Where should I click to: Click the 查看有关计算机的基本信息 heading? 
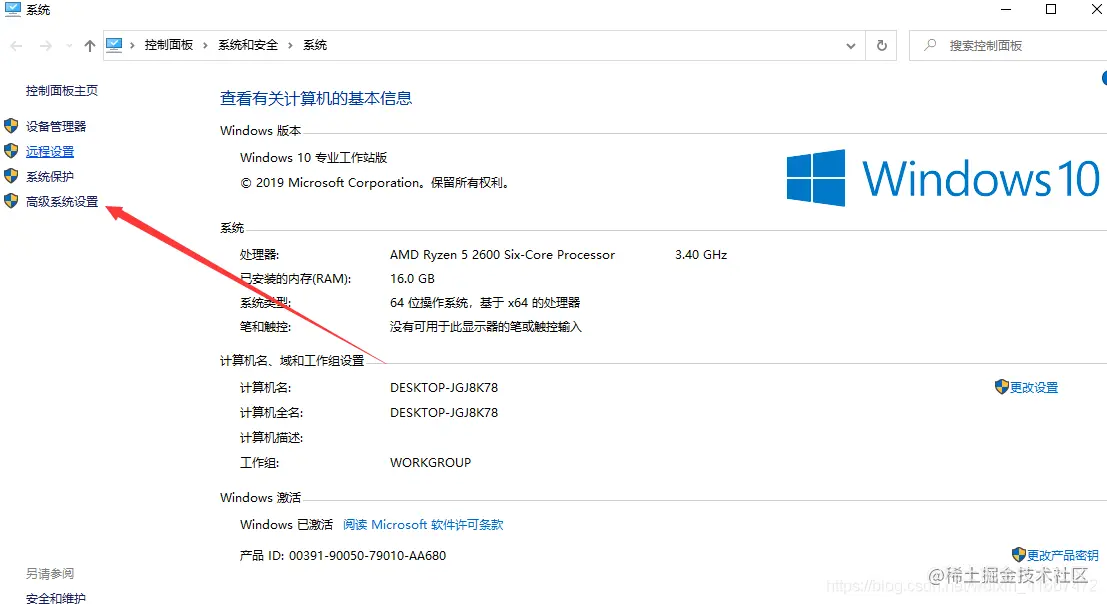click(316, 98)
